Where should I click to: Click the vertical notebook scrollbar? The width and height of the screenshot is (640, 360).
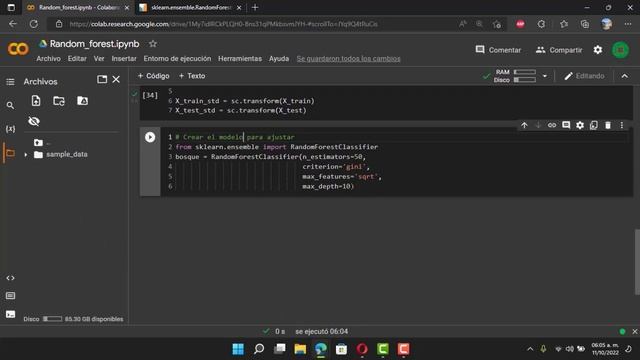click(x=637, y=262)
